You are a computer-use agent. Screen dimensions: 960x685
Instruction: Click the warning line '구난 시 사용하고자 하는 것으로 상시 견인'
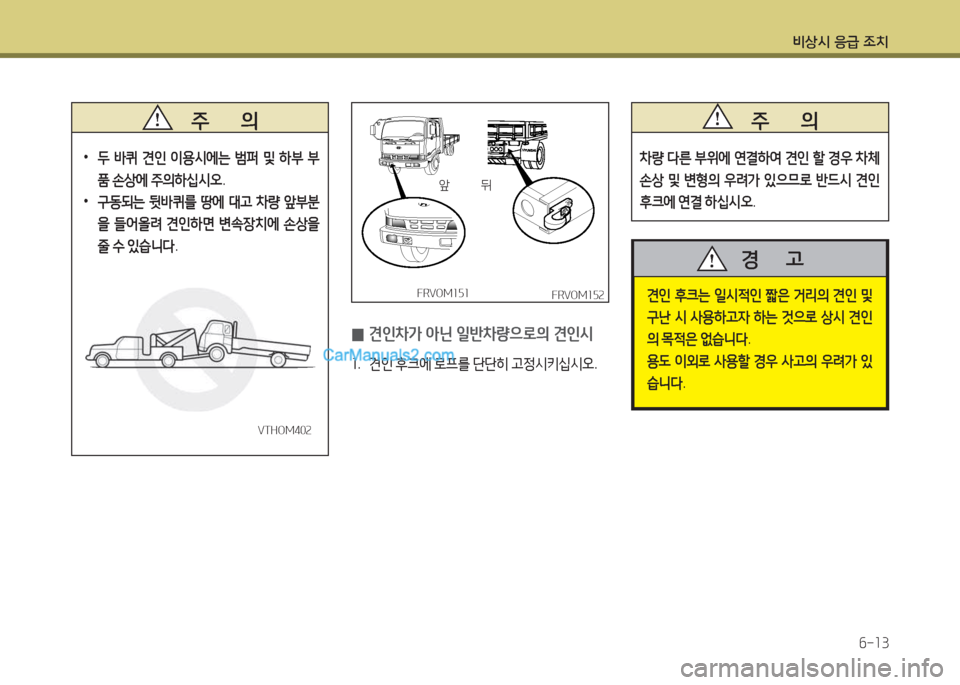760,318
